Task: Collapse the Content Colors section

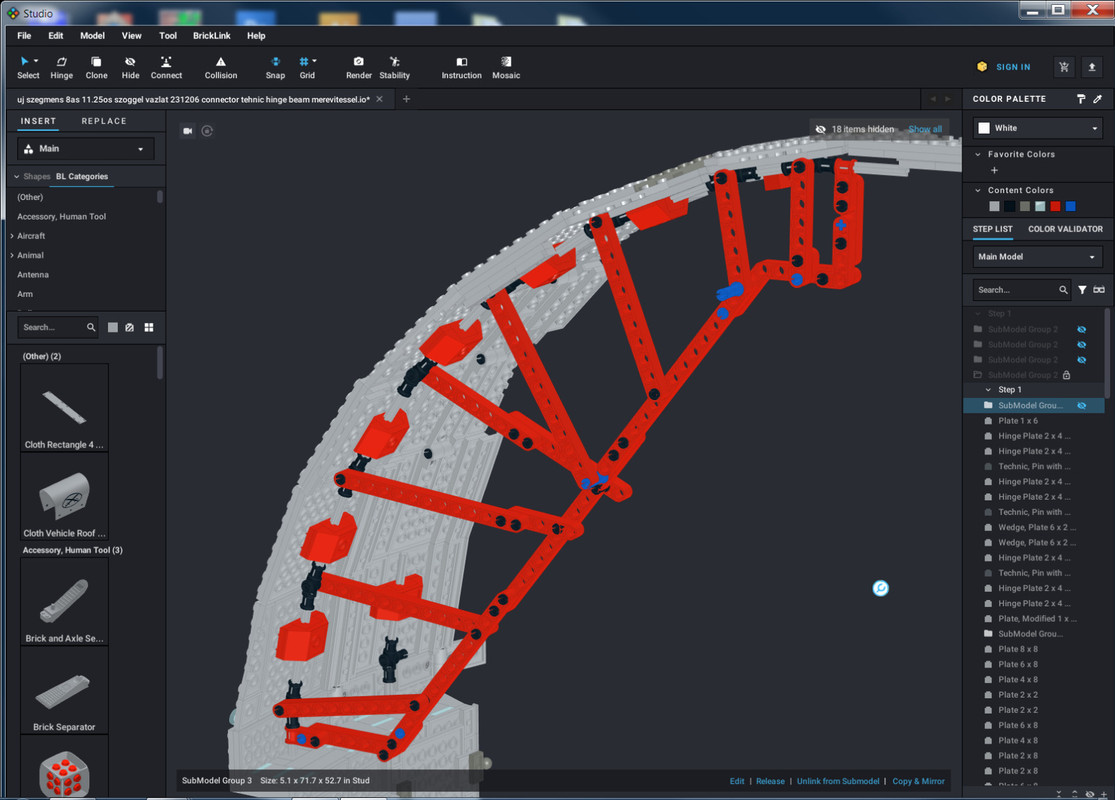Action: click(978, 191)
